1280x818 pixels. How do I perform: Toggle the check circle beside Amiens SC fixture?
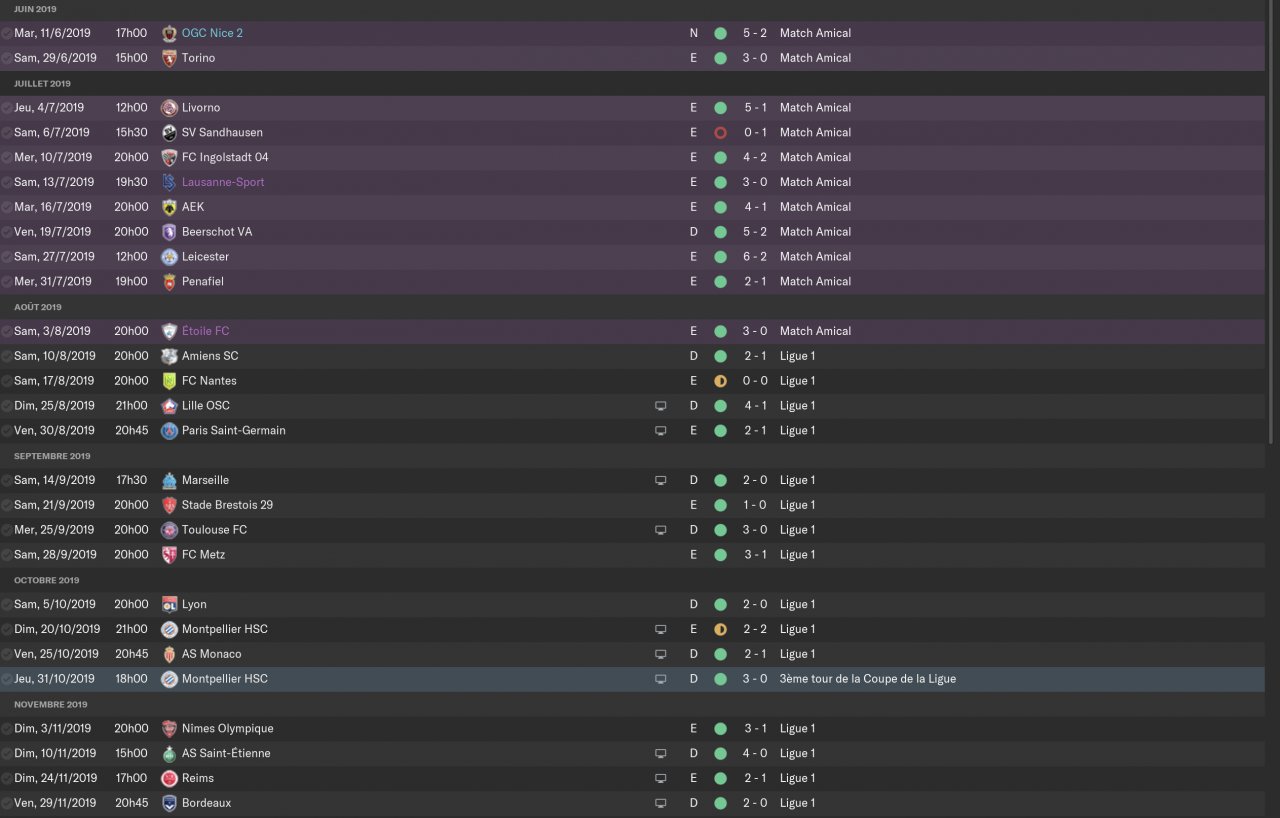pos(7,356)
